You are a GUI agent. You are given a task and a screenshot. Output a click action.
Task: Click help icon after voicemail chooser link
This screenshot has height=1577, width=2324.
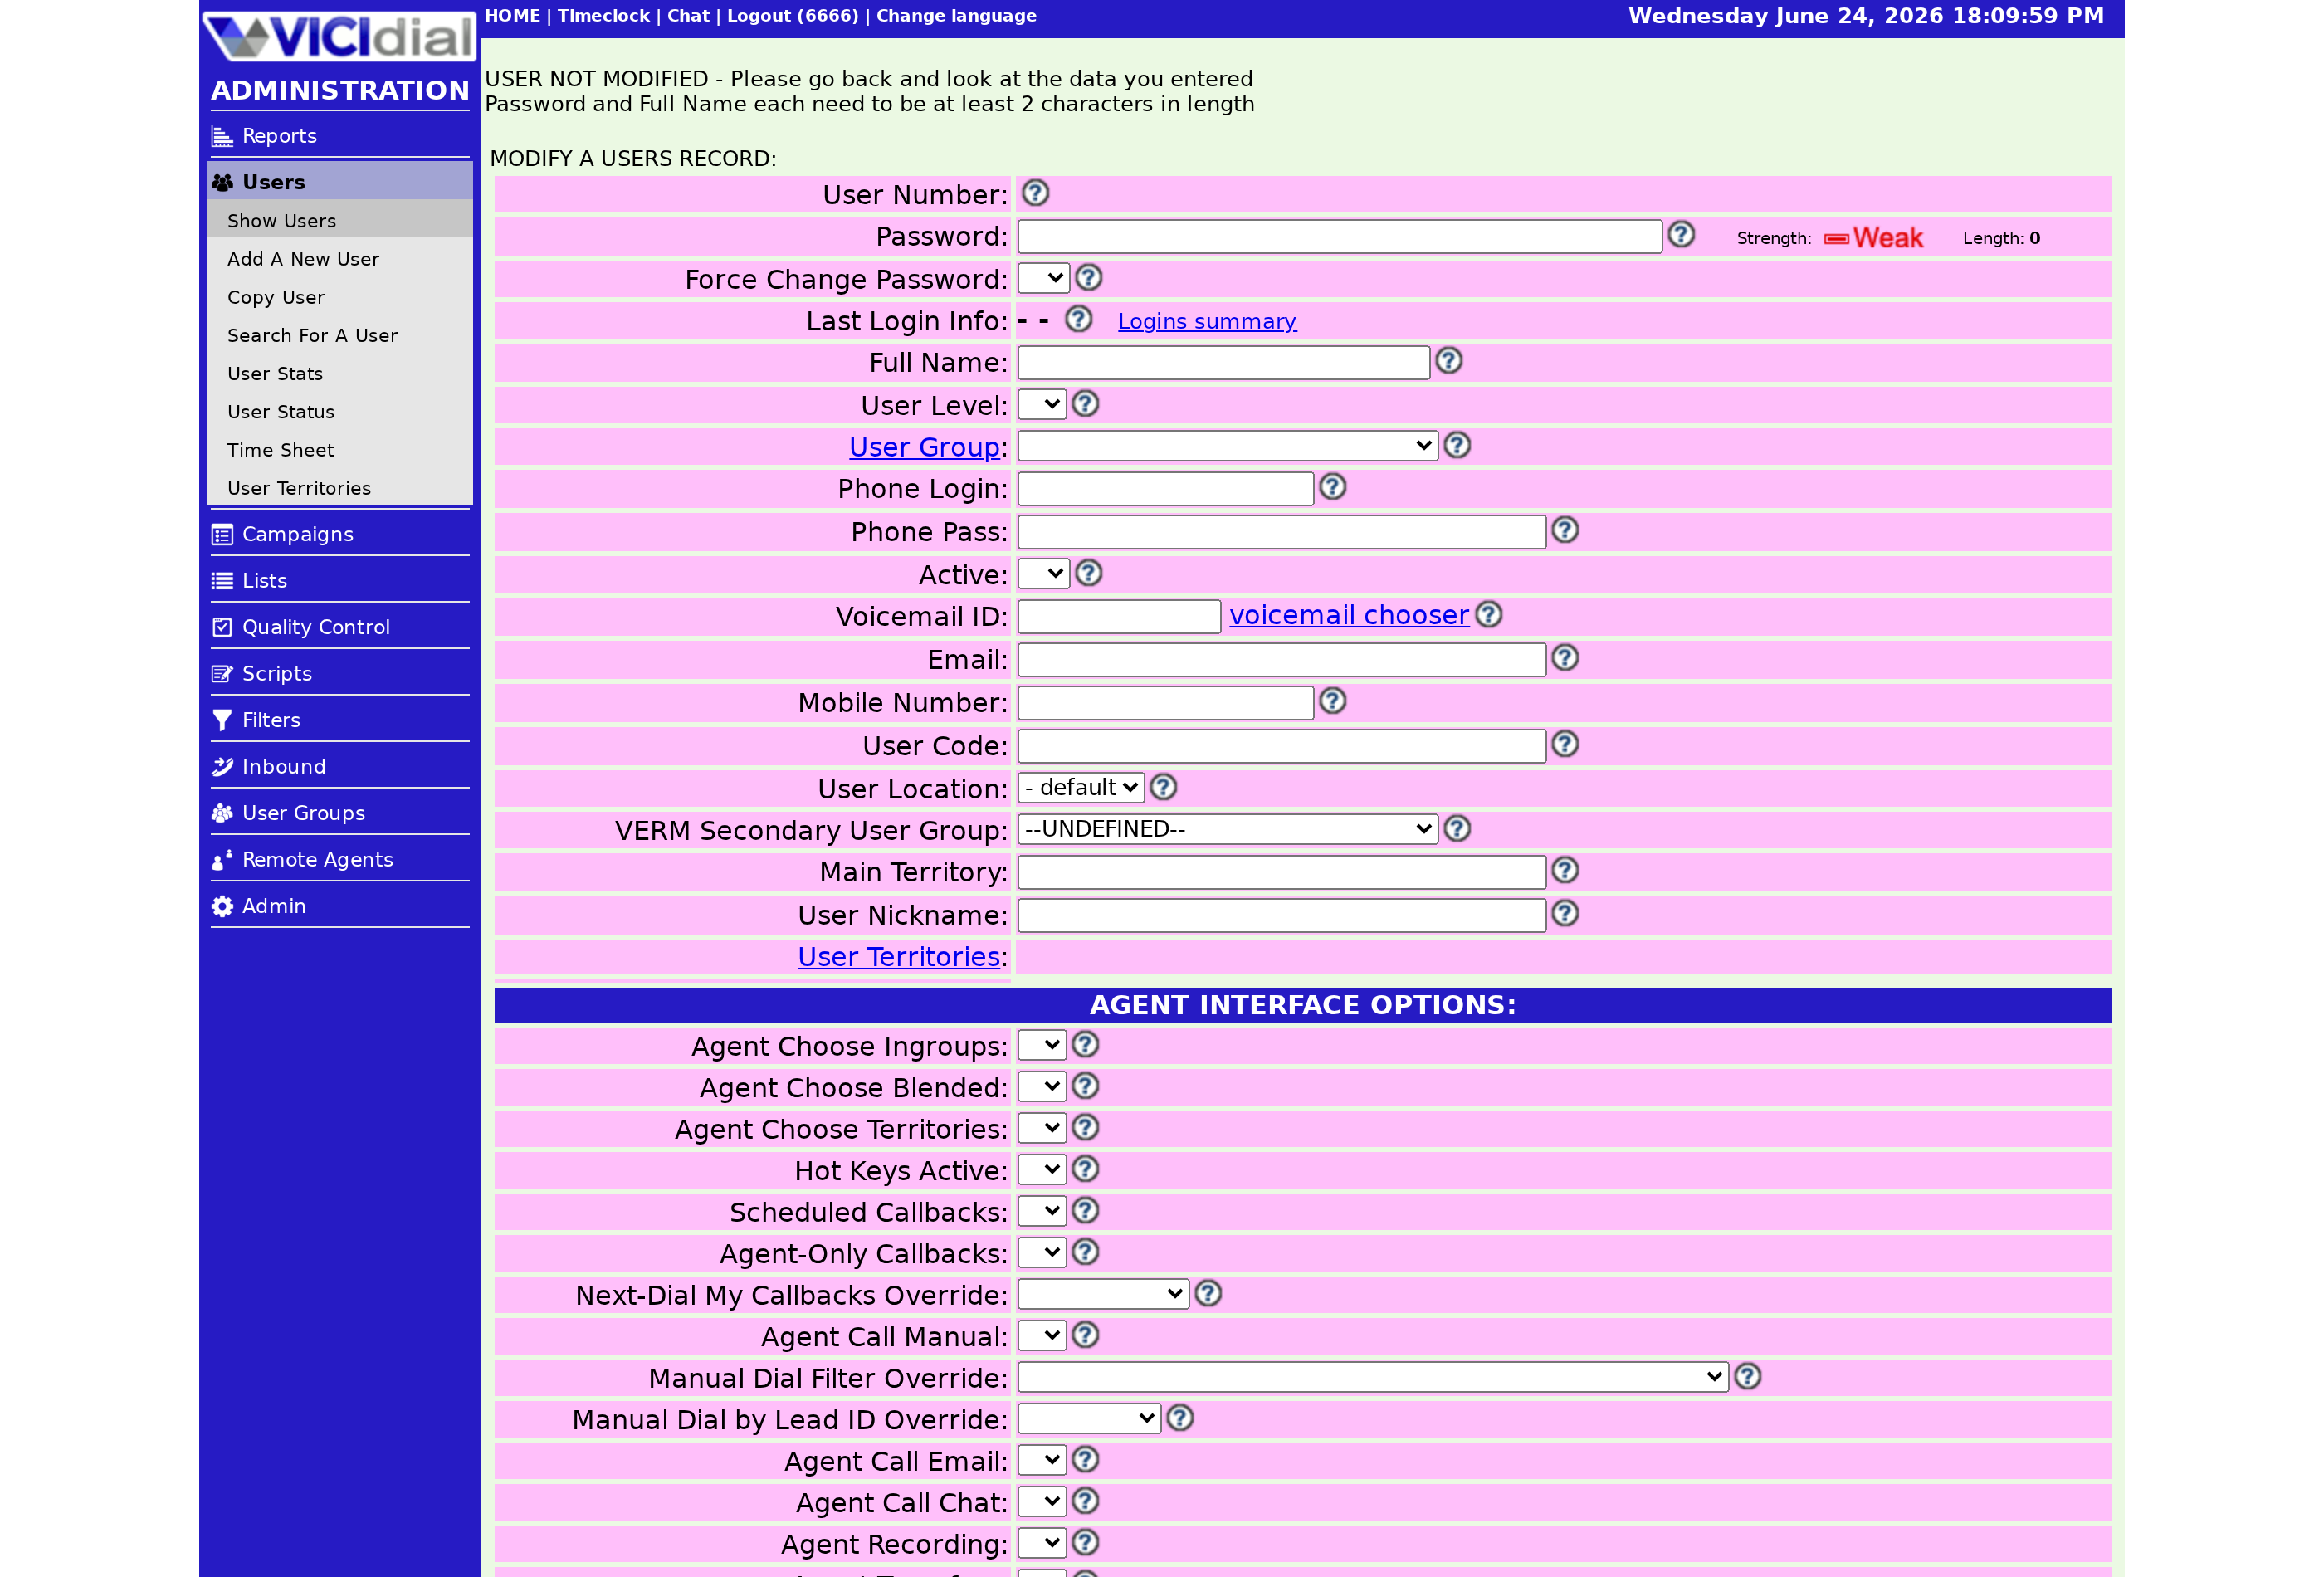click(1488, 614)
